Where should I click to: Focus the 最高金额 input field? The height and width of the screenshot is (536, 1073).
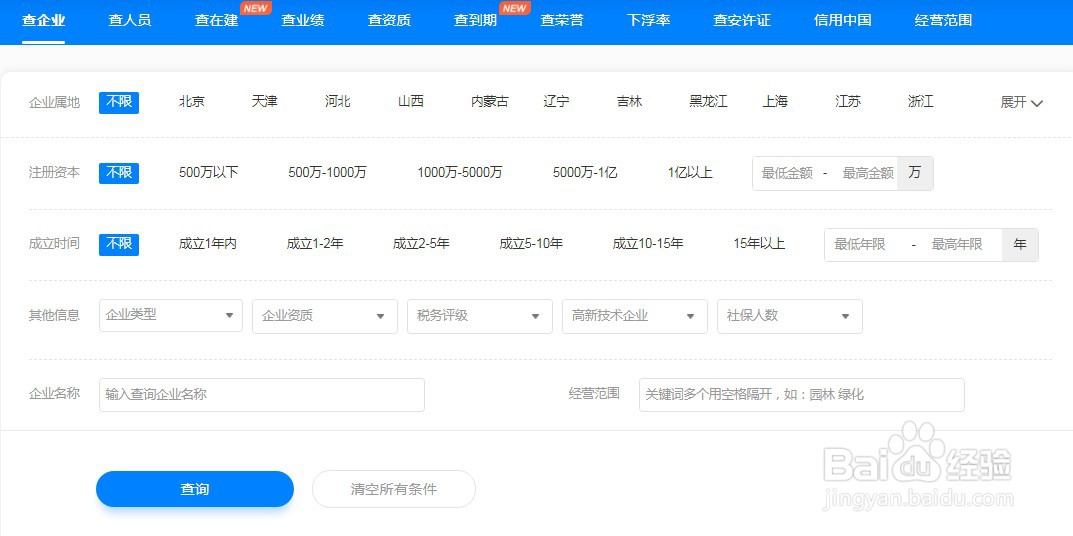tap(868, 174)
